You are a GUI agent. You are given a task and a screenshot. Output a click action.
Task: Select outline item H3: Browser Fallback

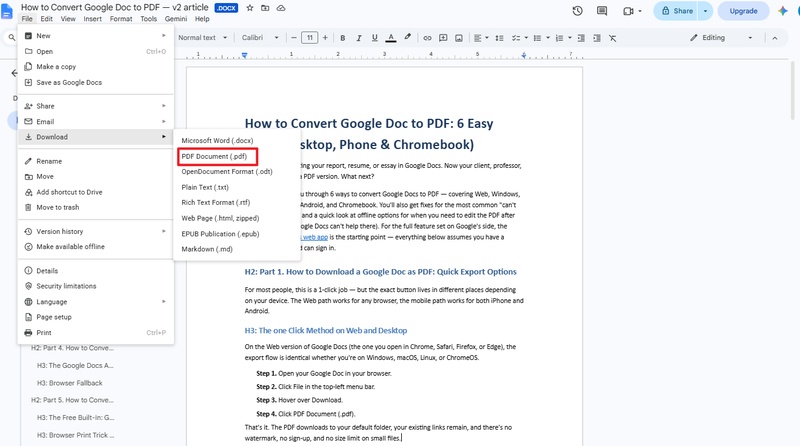(x=69, y=383)
